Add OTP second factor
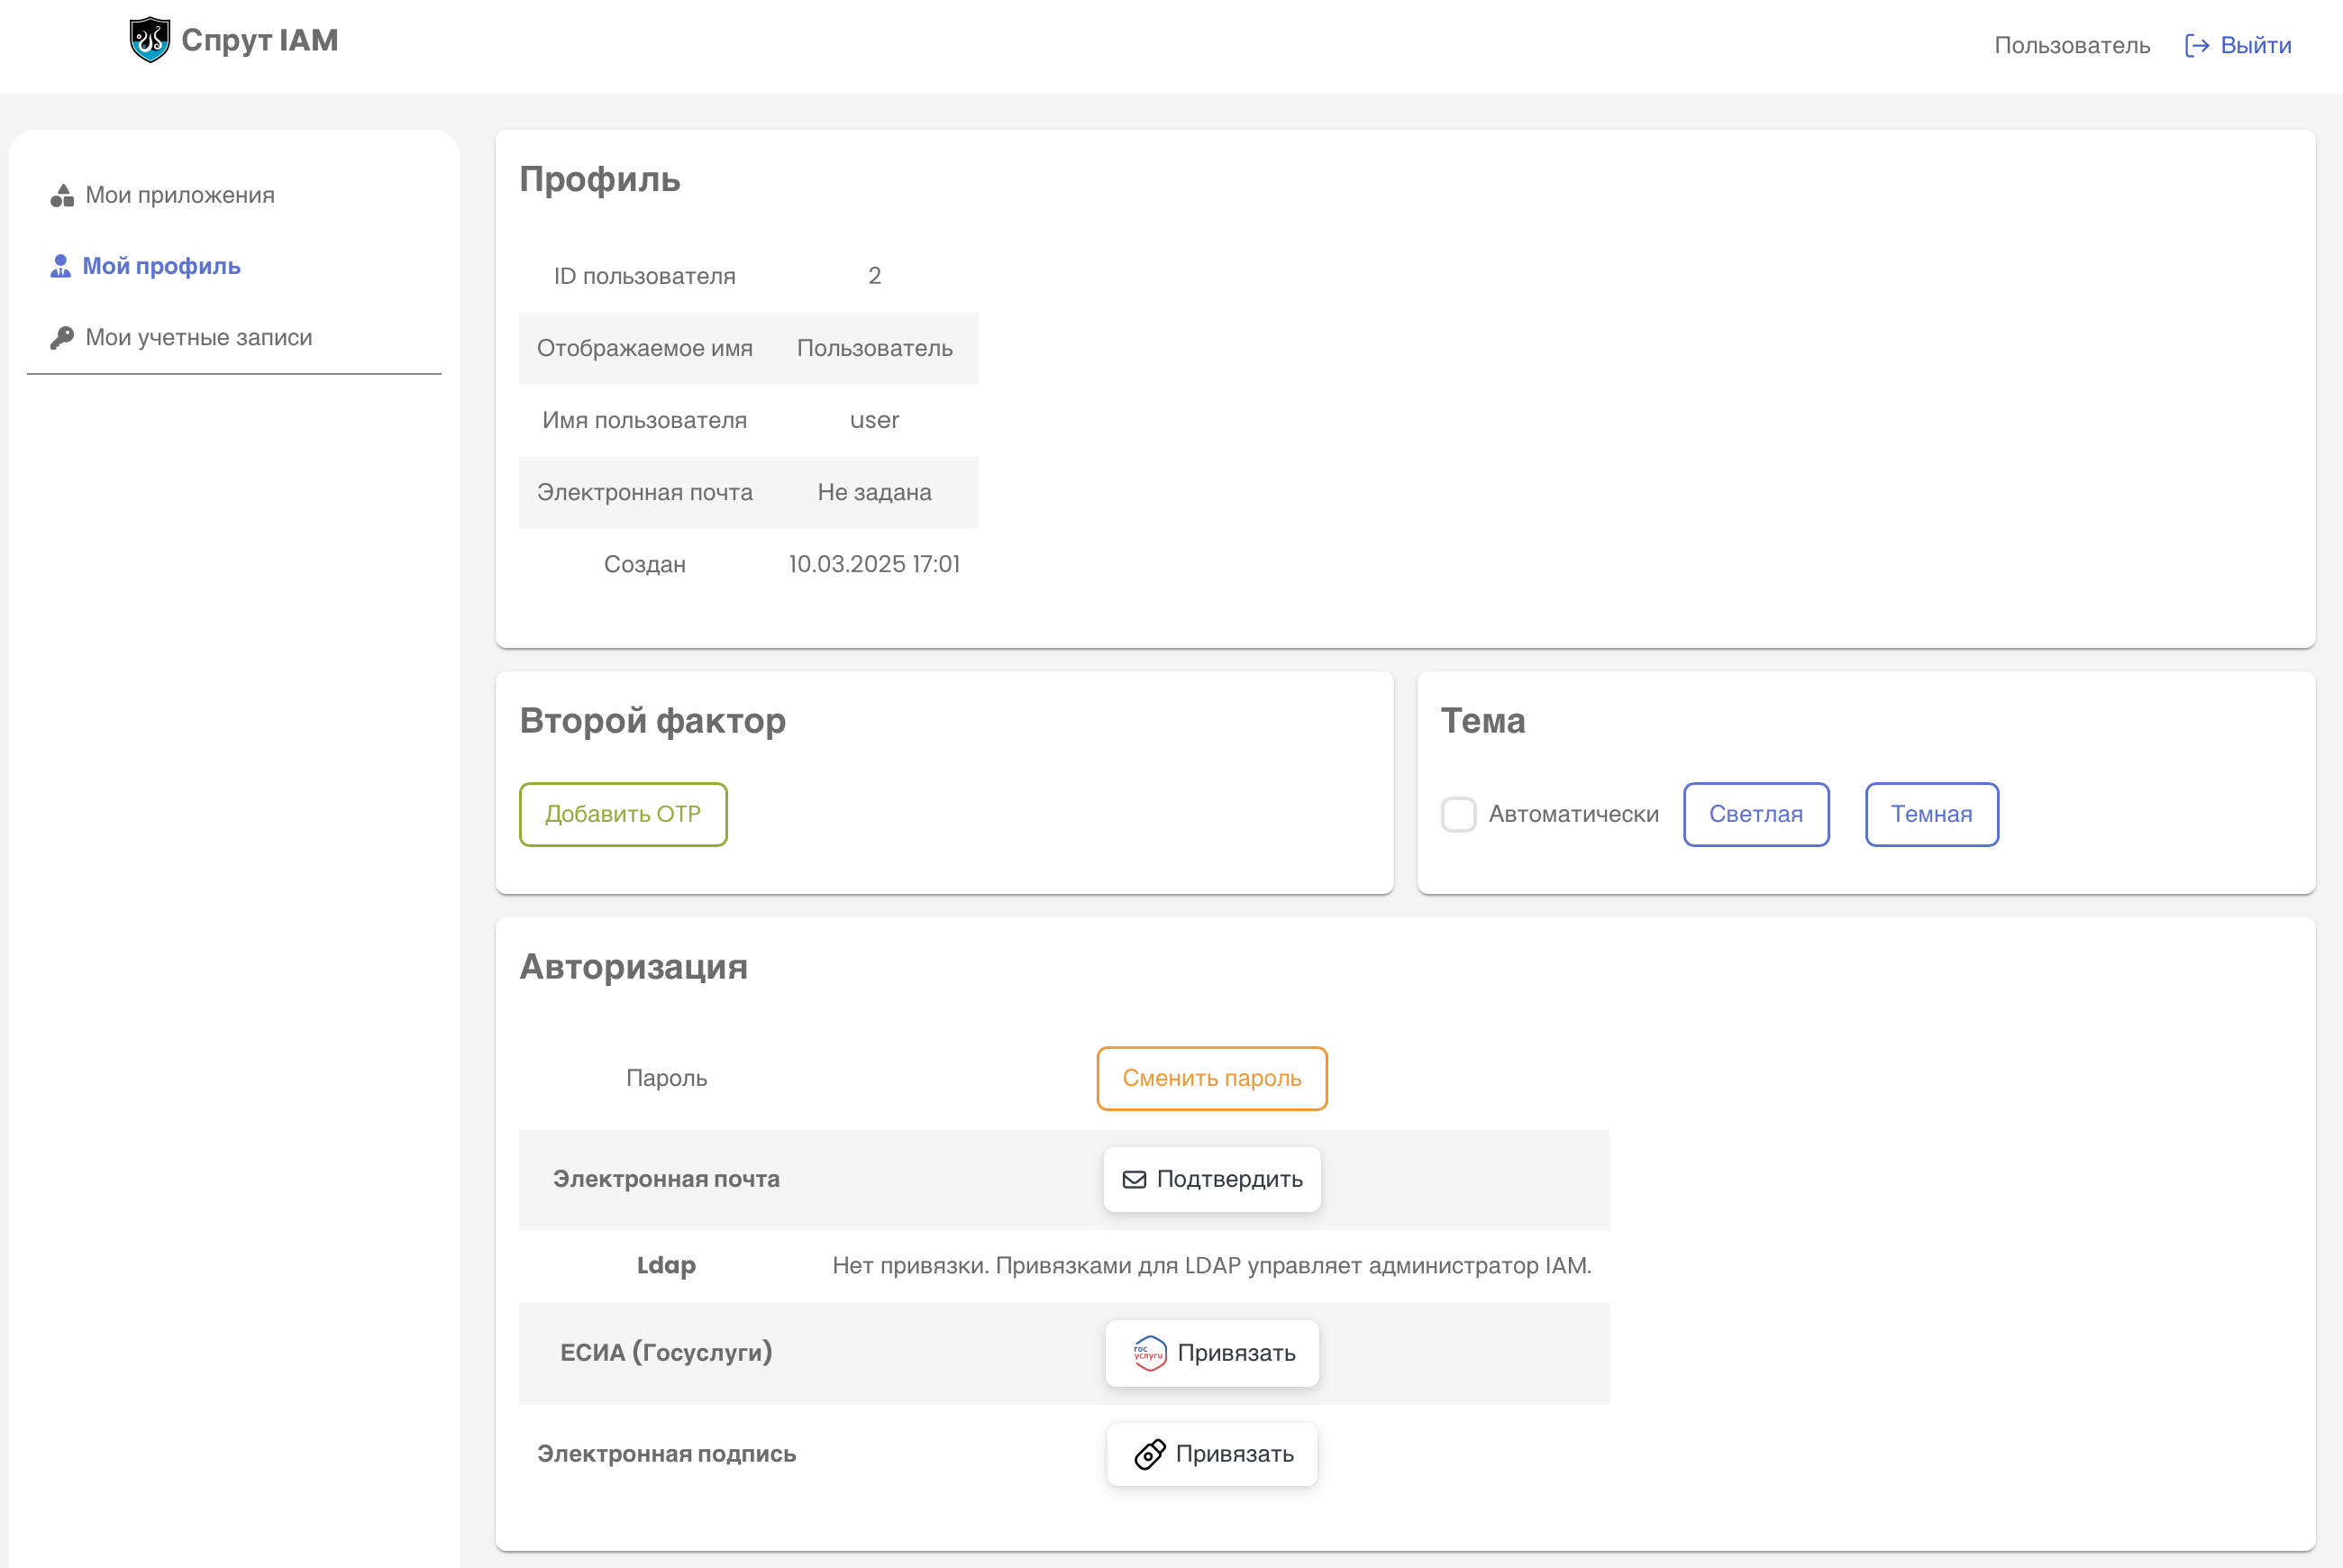The width and height of the screenshot is (2343, 1568). coord(623,814)
